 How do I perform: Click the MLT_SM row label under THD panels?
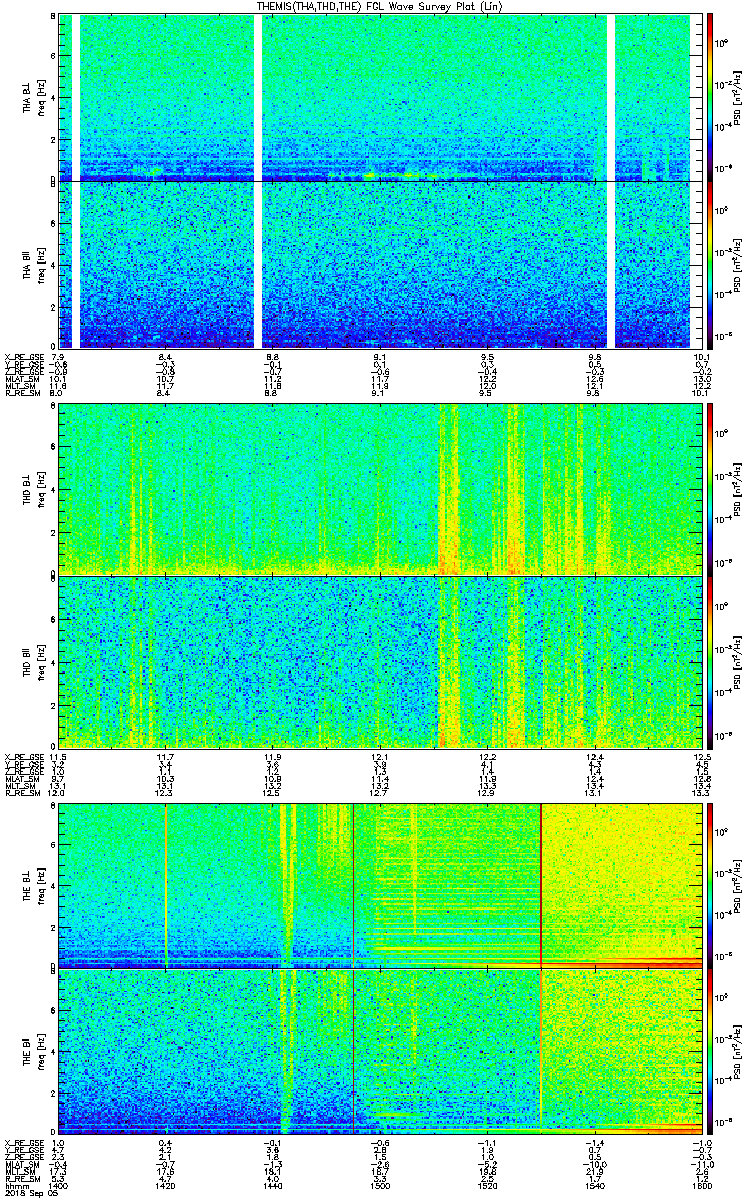[19, 785]
